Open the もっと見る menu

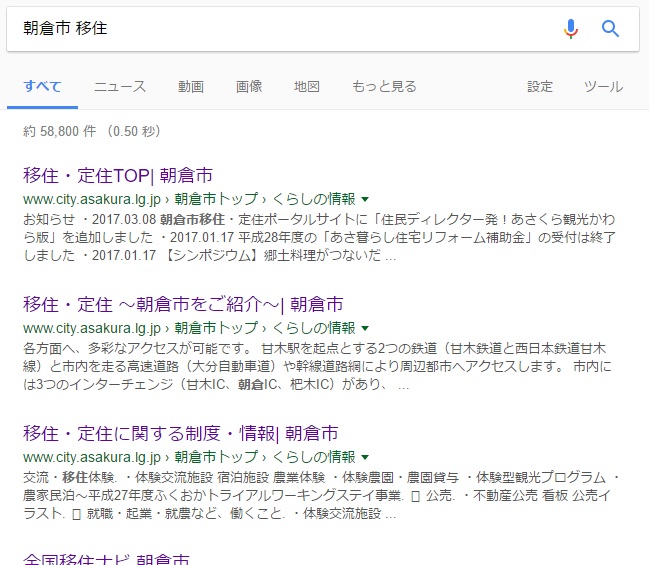(384, 87)
